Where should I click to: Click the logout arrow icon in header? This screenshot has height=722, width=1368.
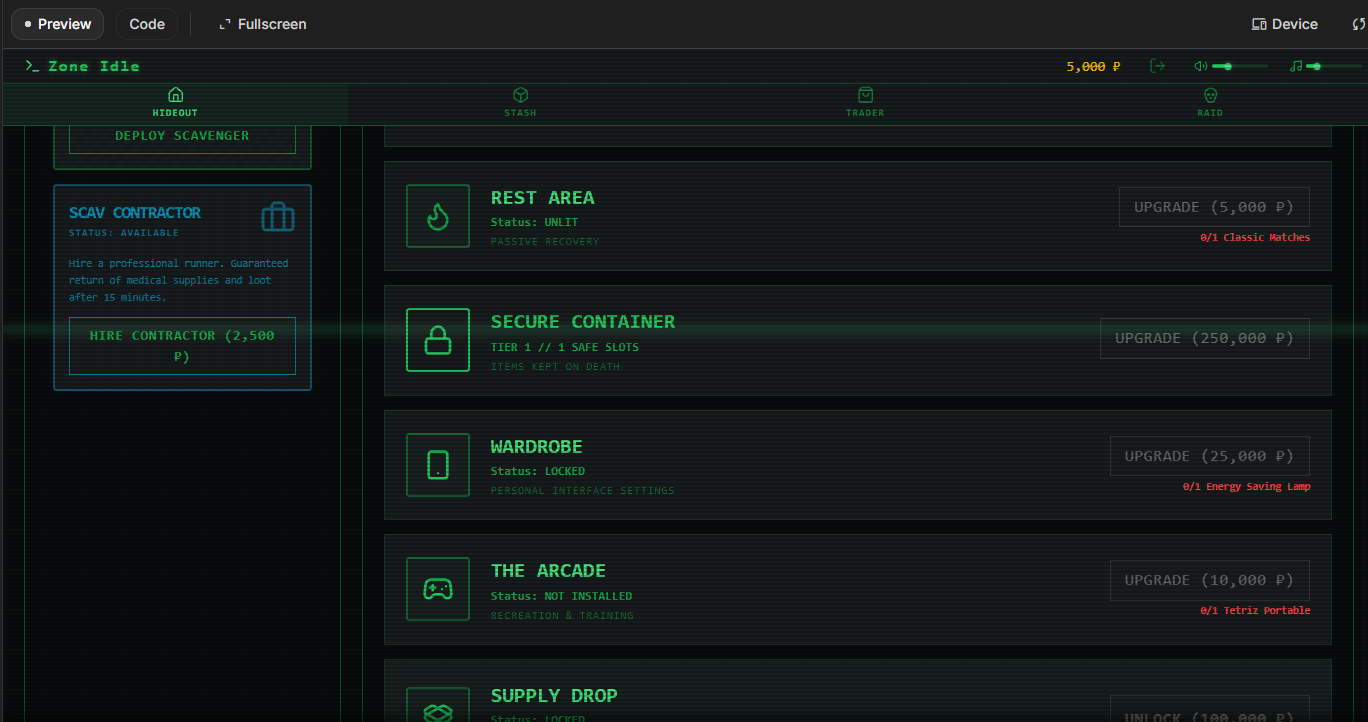1158,66
